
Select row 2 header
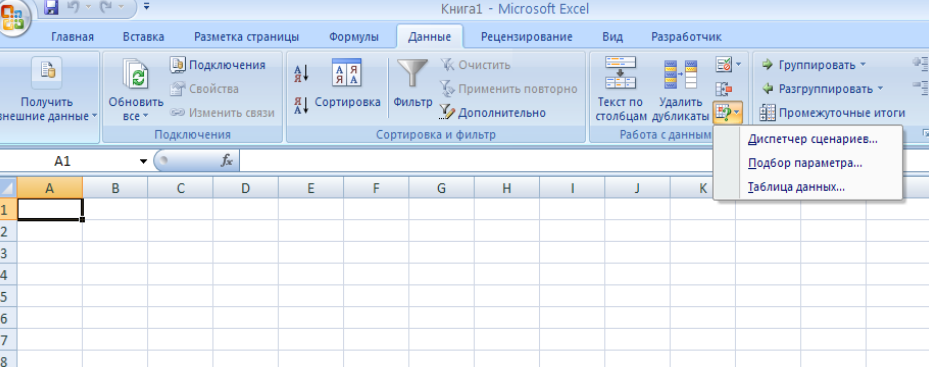point(8,231)
